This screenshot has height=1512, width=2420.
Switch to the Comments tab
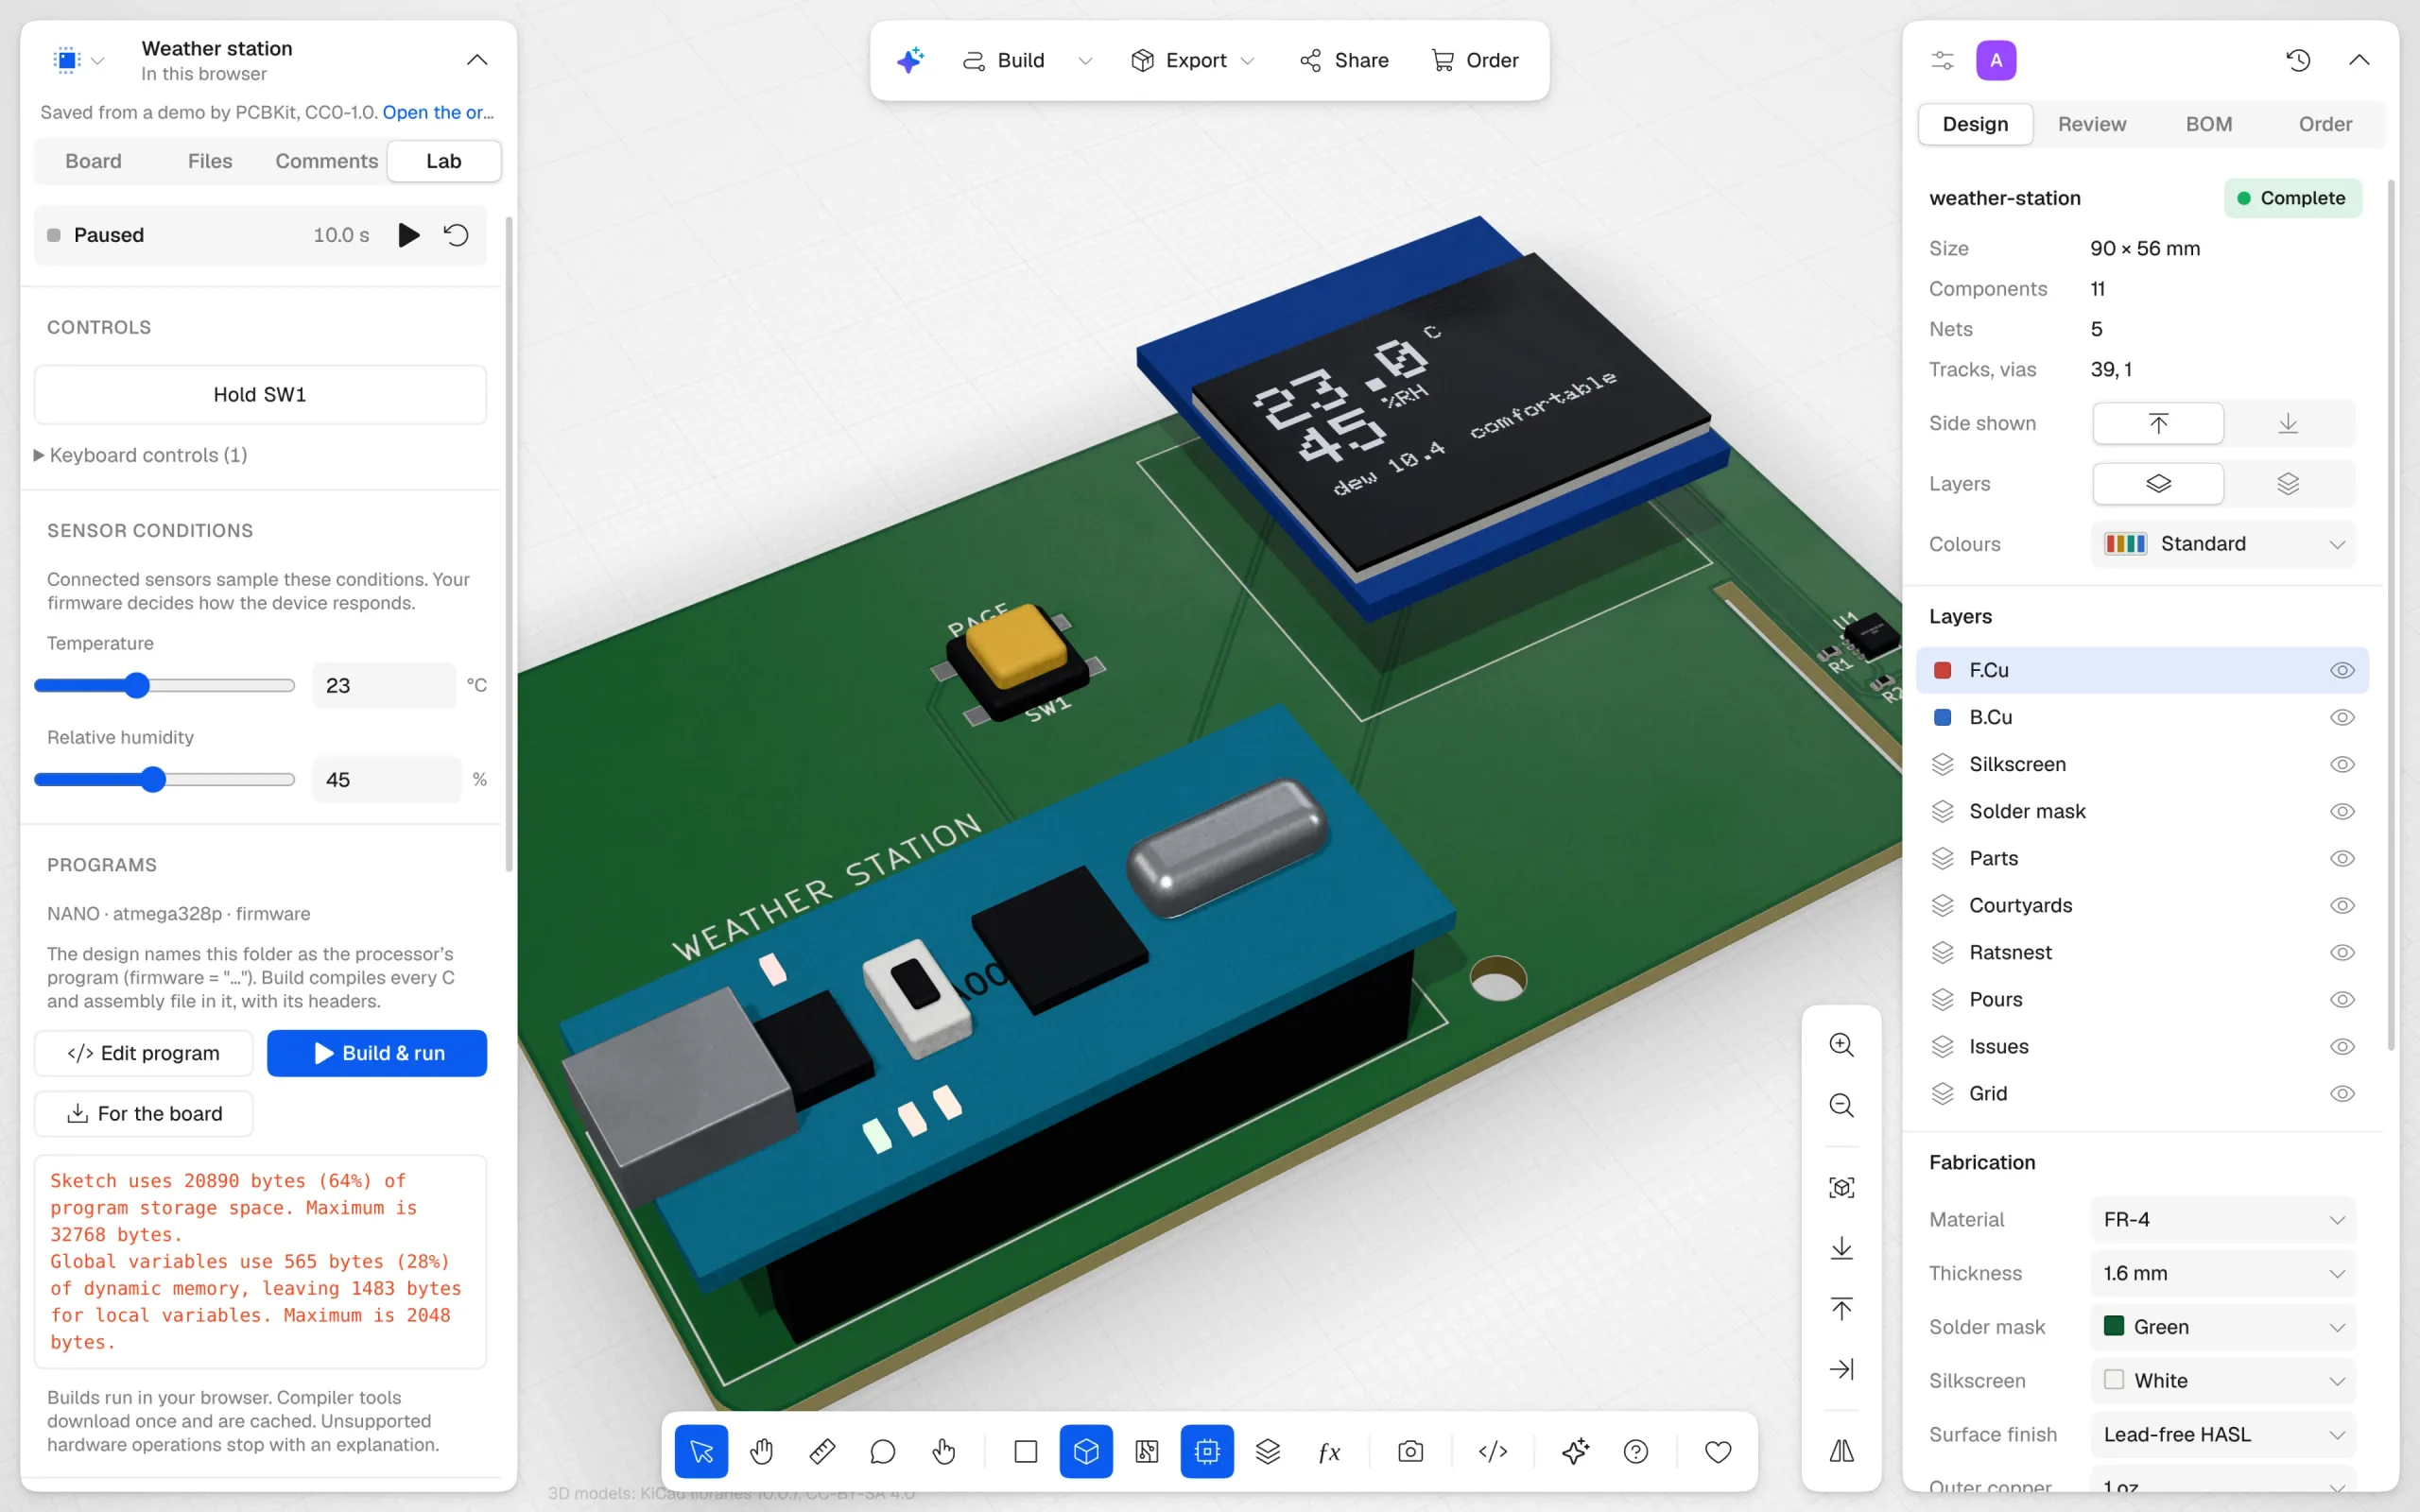[327, 161]
